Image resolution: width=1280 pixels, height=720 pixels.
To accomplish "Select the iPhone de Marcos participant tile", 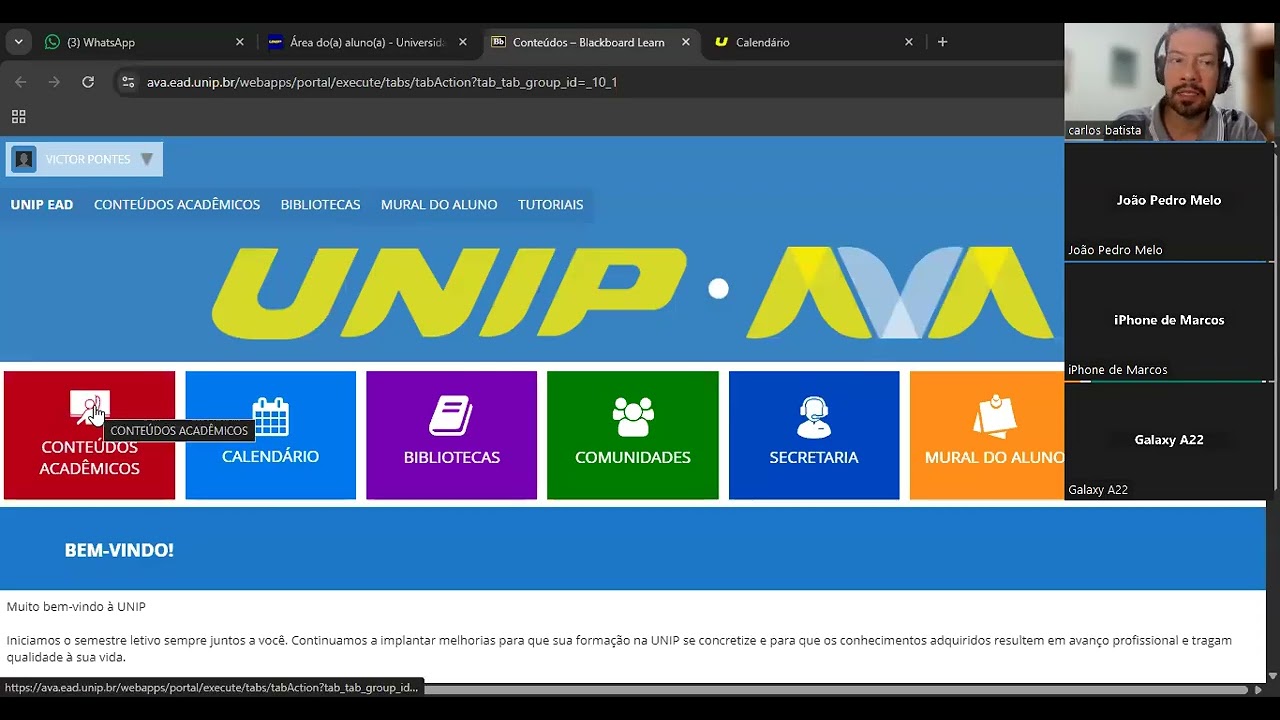I will click(x=1167, y=322).
